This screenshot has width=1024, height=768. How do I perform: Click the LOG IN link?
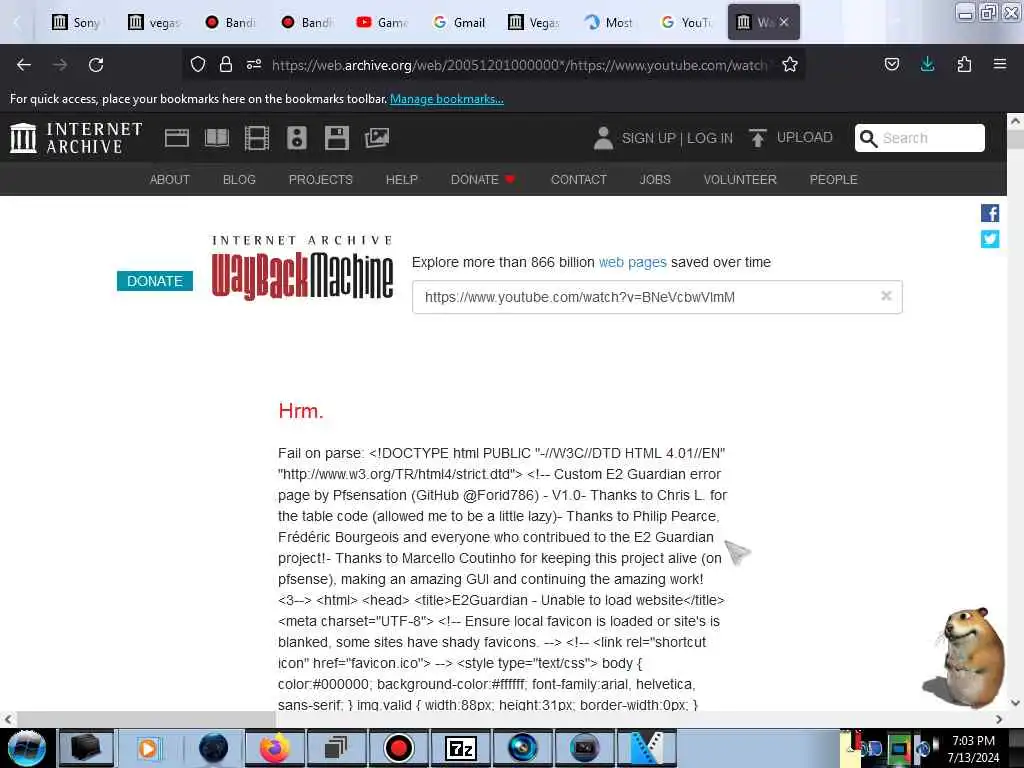710,138
